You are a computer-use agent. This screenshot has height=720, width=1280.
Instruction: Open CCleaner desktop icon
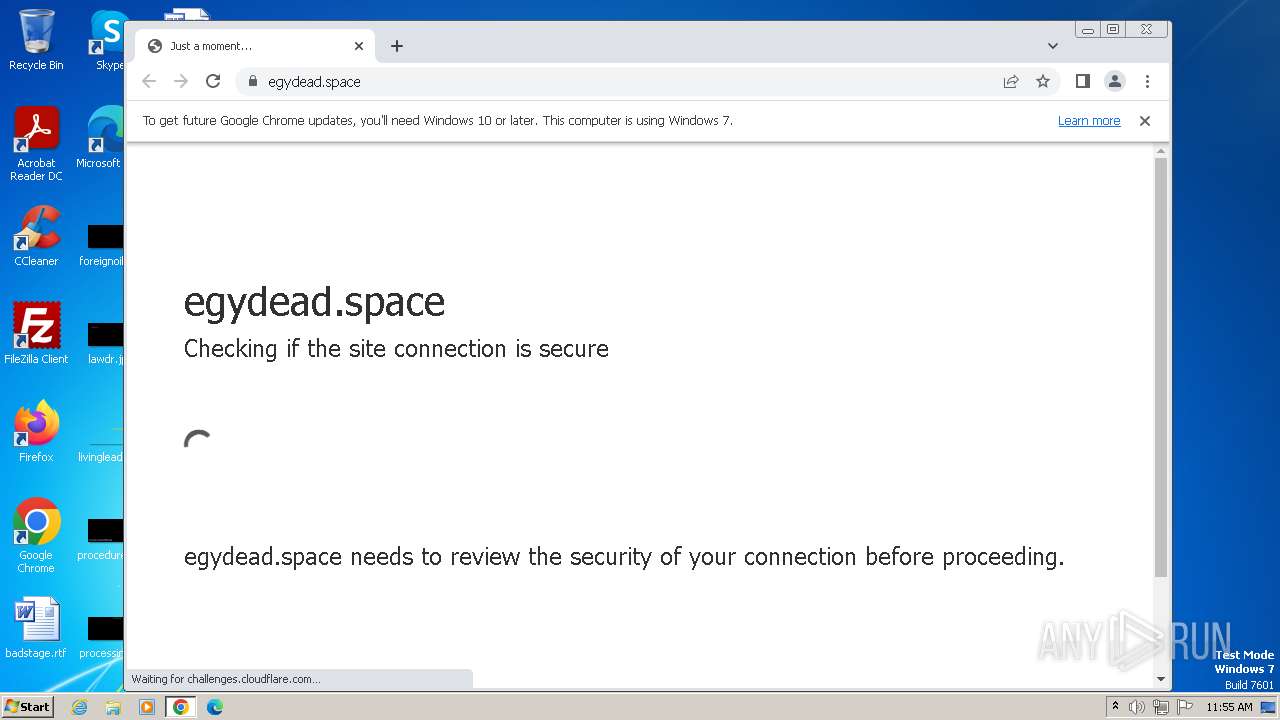36,236
